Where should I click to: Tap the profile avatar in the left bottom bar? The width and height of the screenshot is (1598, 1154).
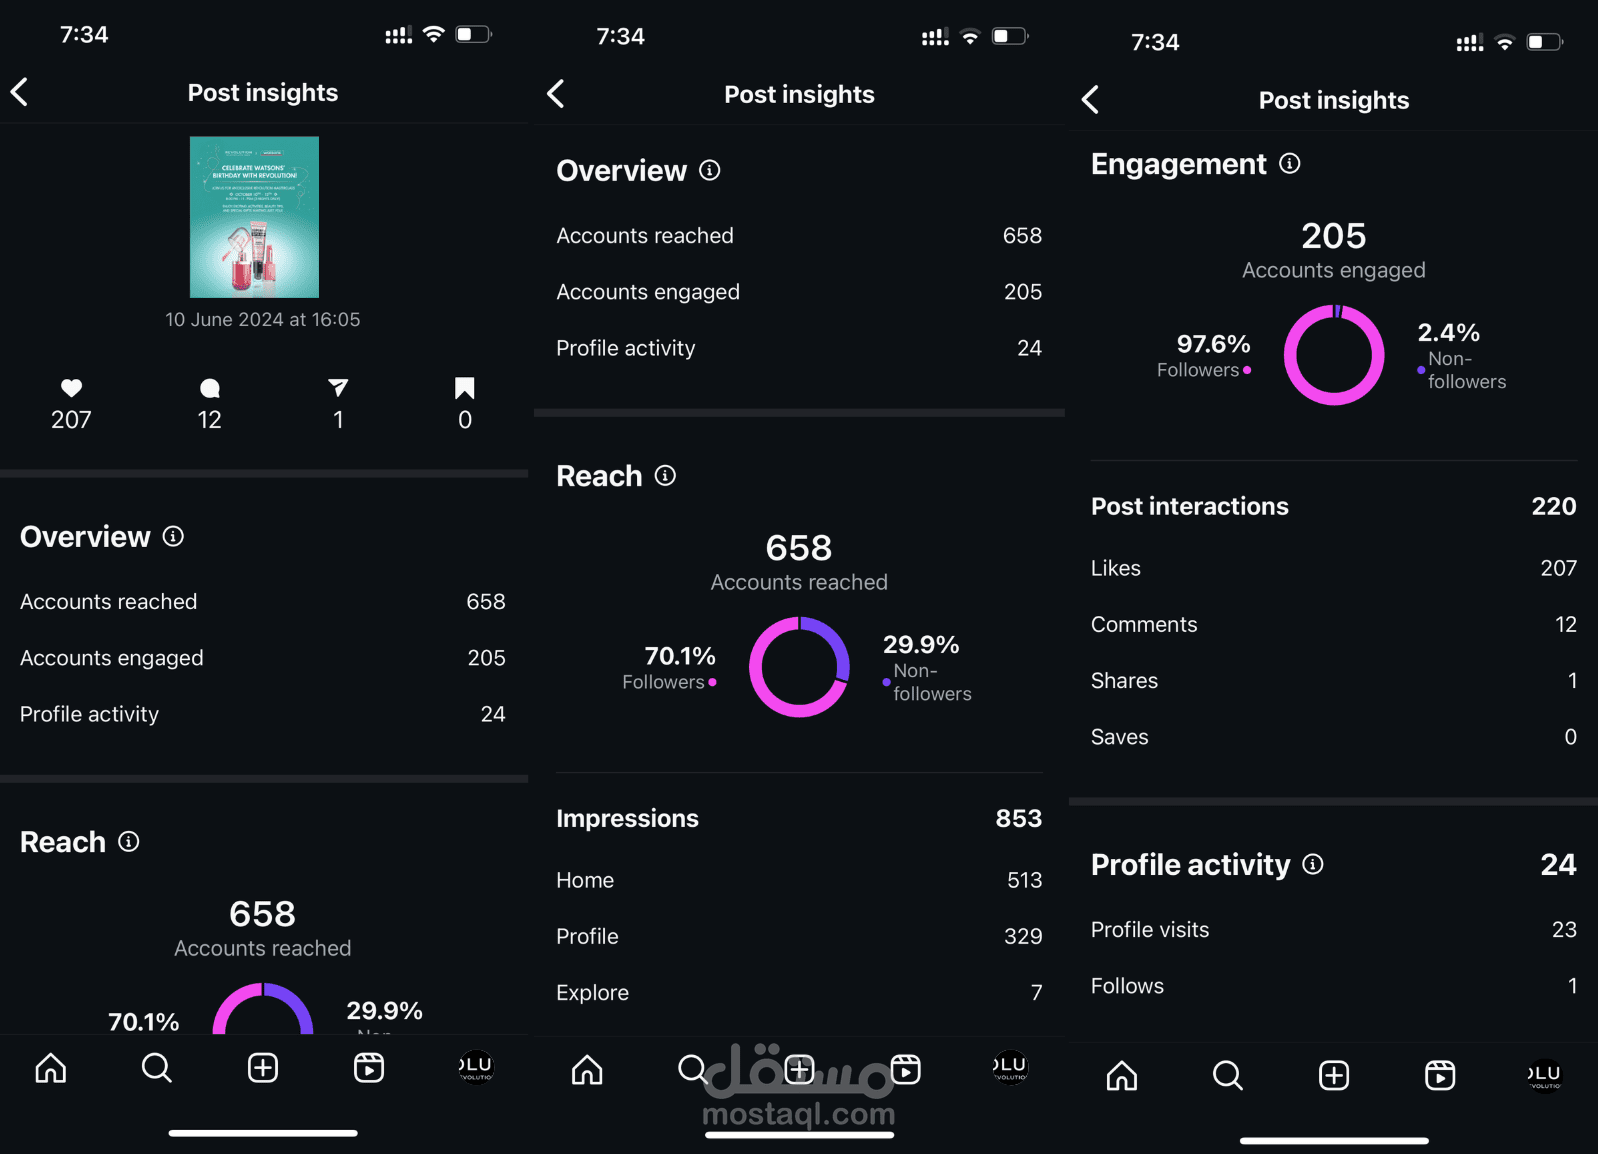[476, 1067]
